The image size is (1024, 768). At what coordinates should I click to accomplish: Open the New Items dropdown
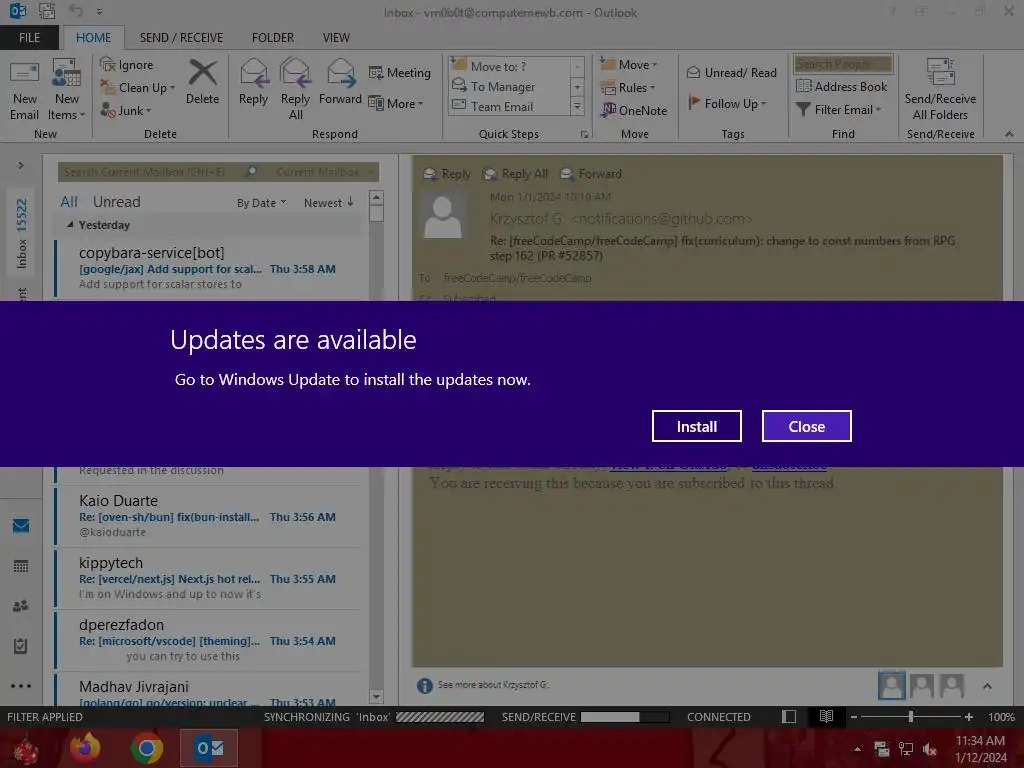(x=67, y=89)
